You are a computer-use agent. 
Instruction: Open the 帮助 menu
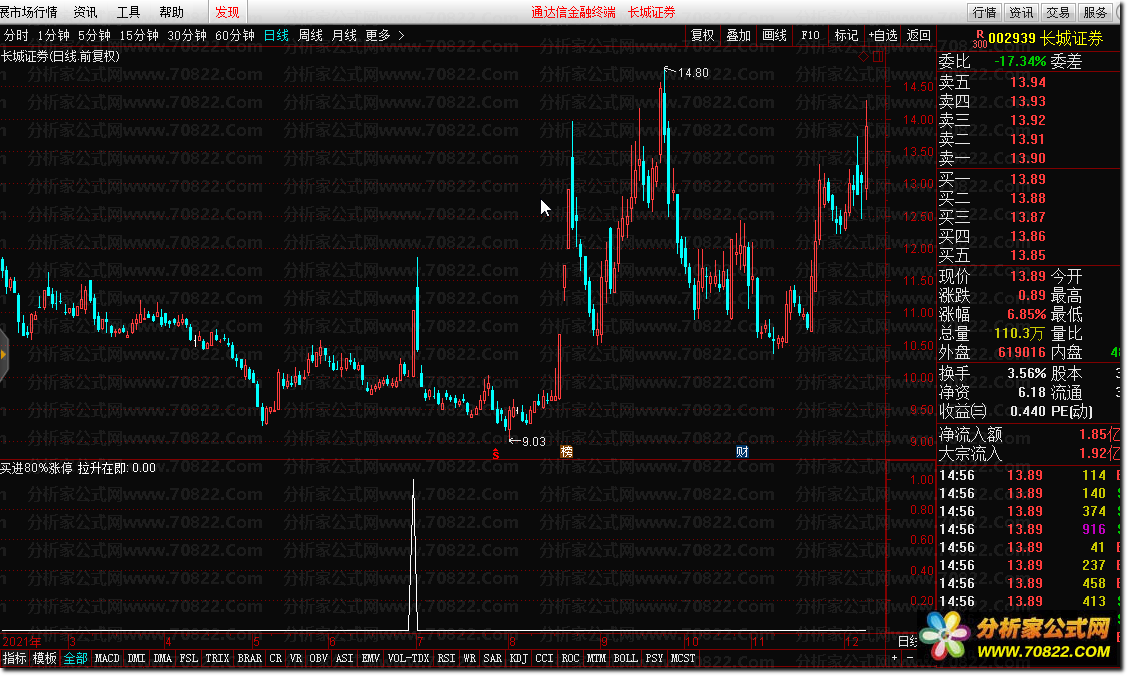point(171,12)
